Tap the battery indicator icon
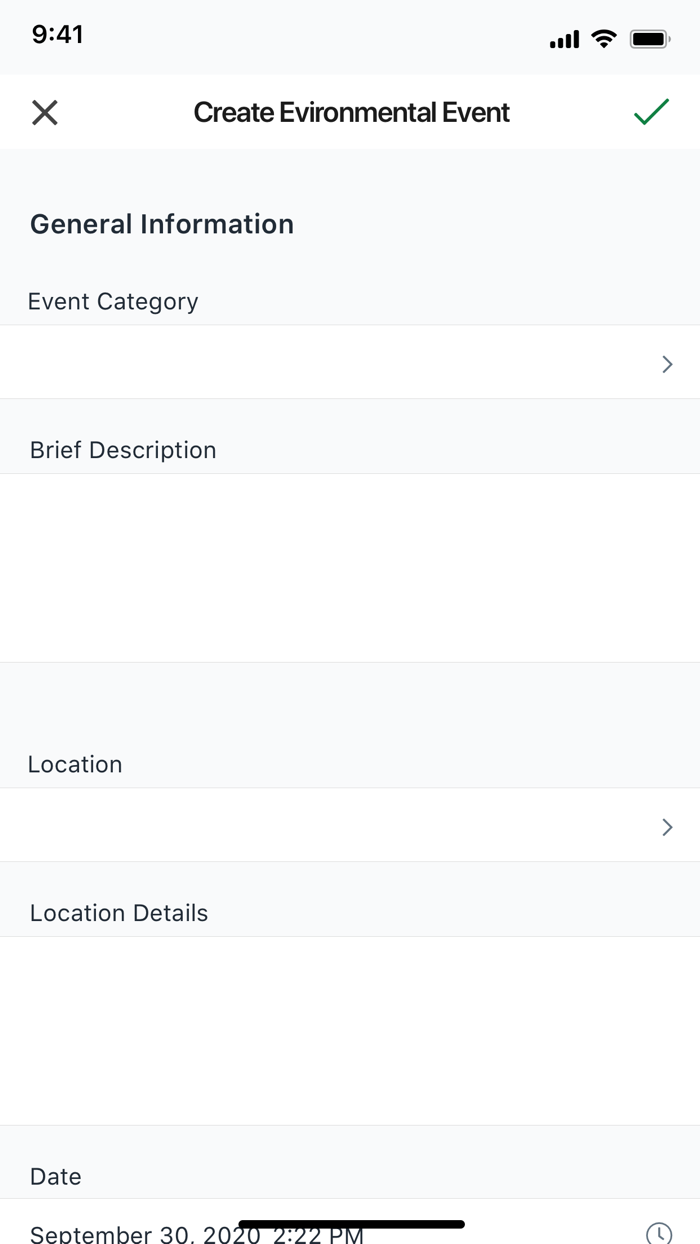The width and height of the screenshot is (700, 1244). point(649,39)
